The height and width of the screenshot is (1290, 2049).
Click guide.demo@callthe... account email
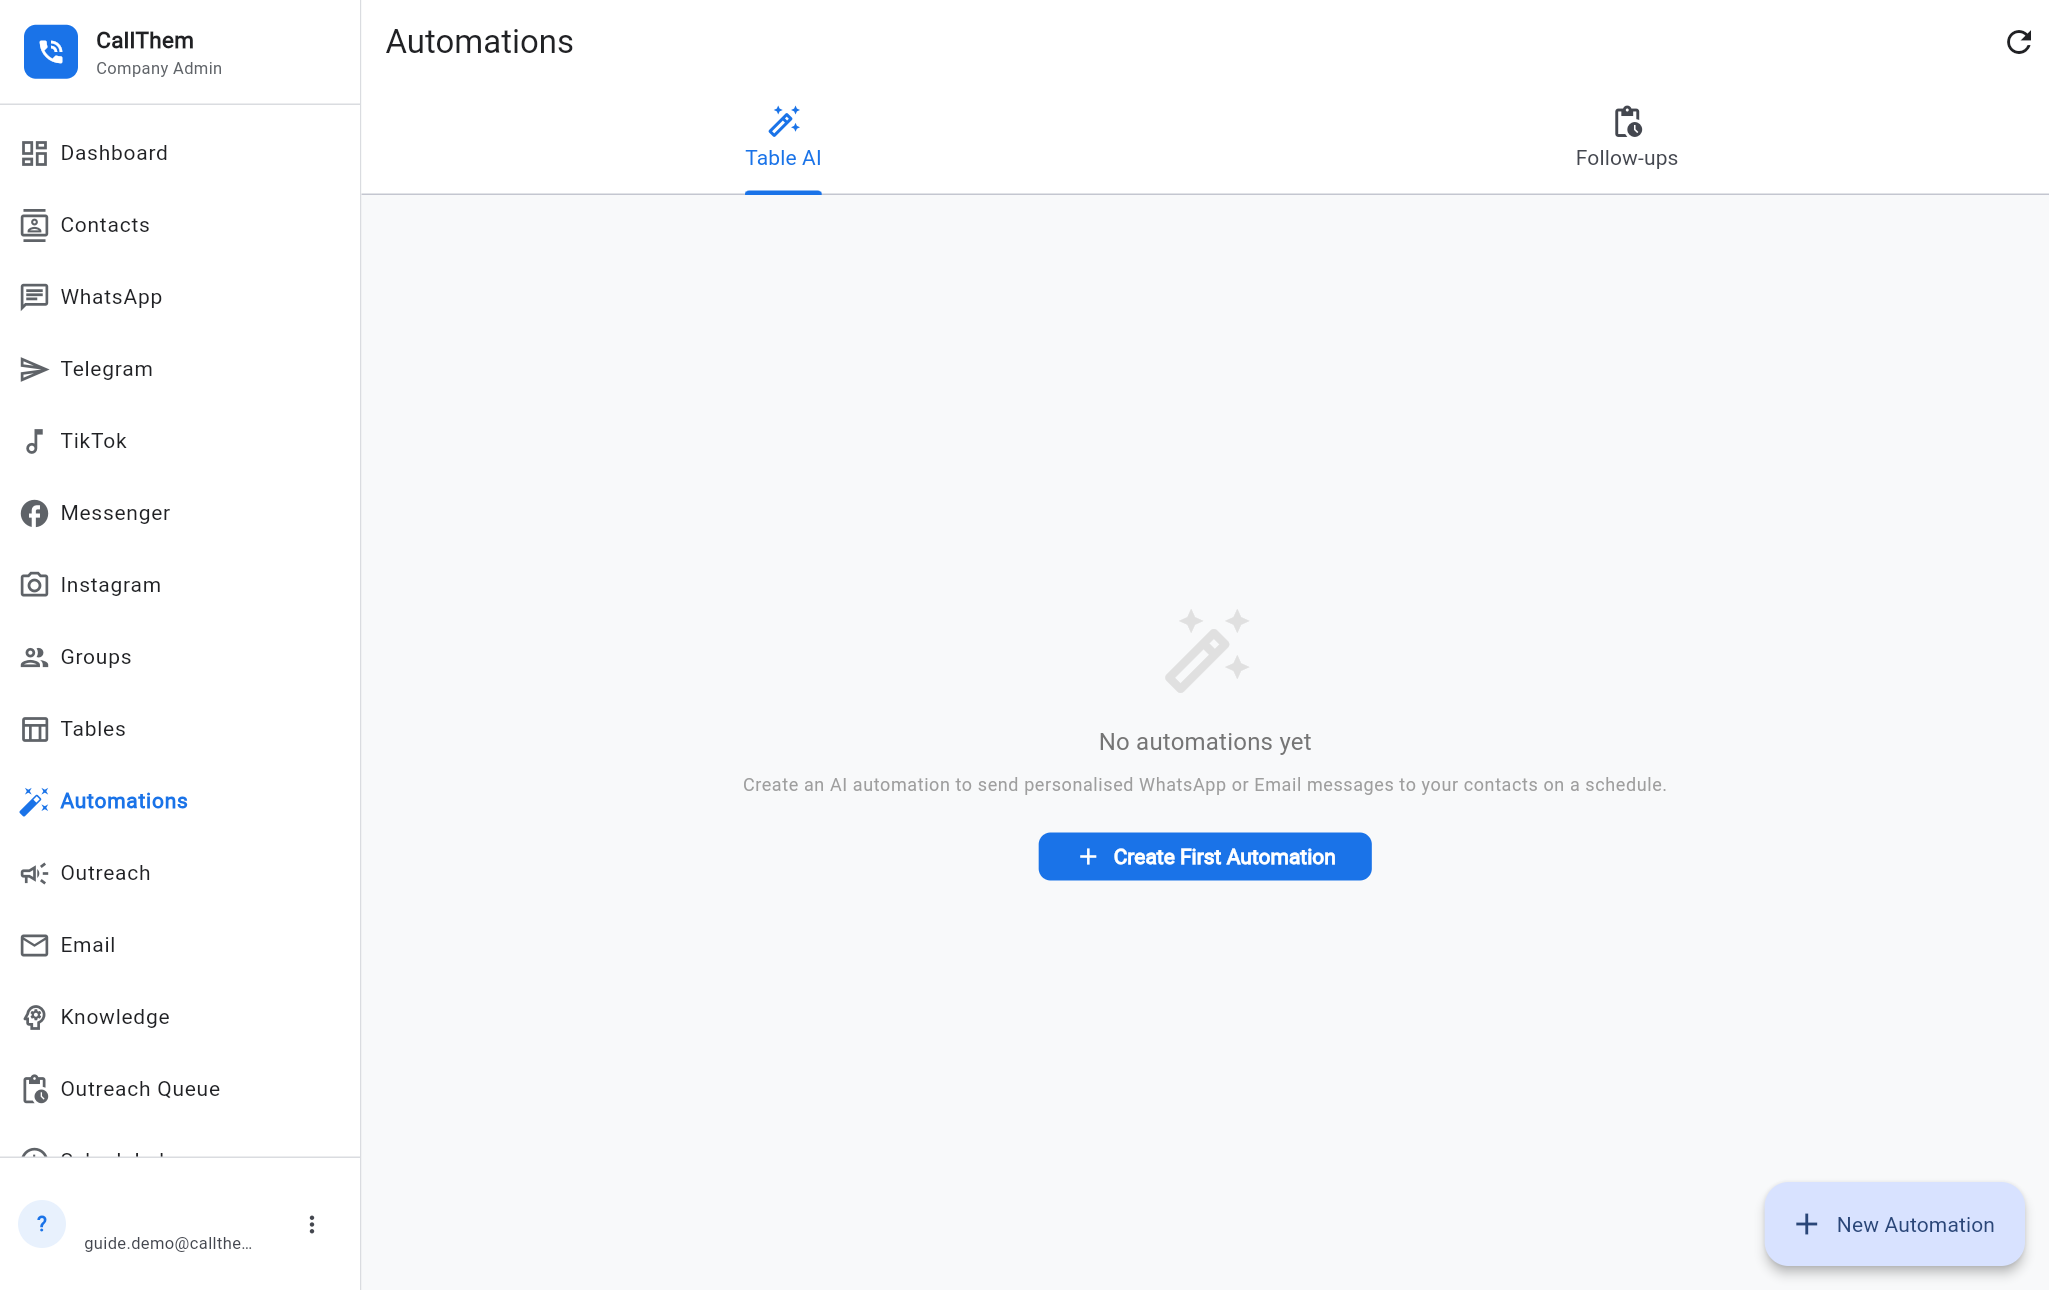[168, 1243]
